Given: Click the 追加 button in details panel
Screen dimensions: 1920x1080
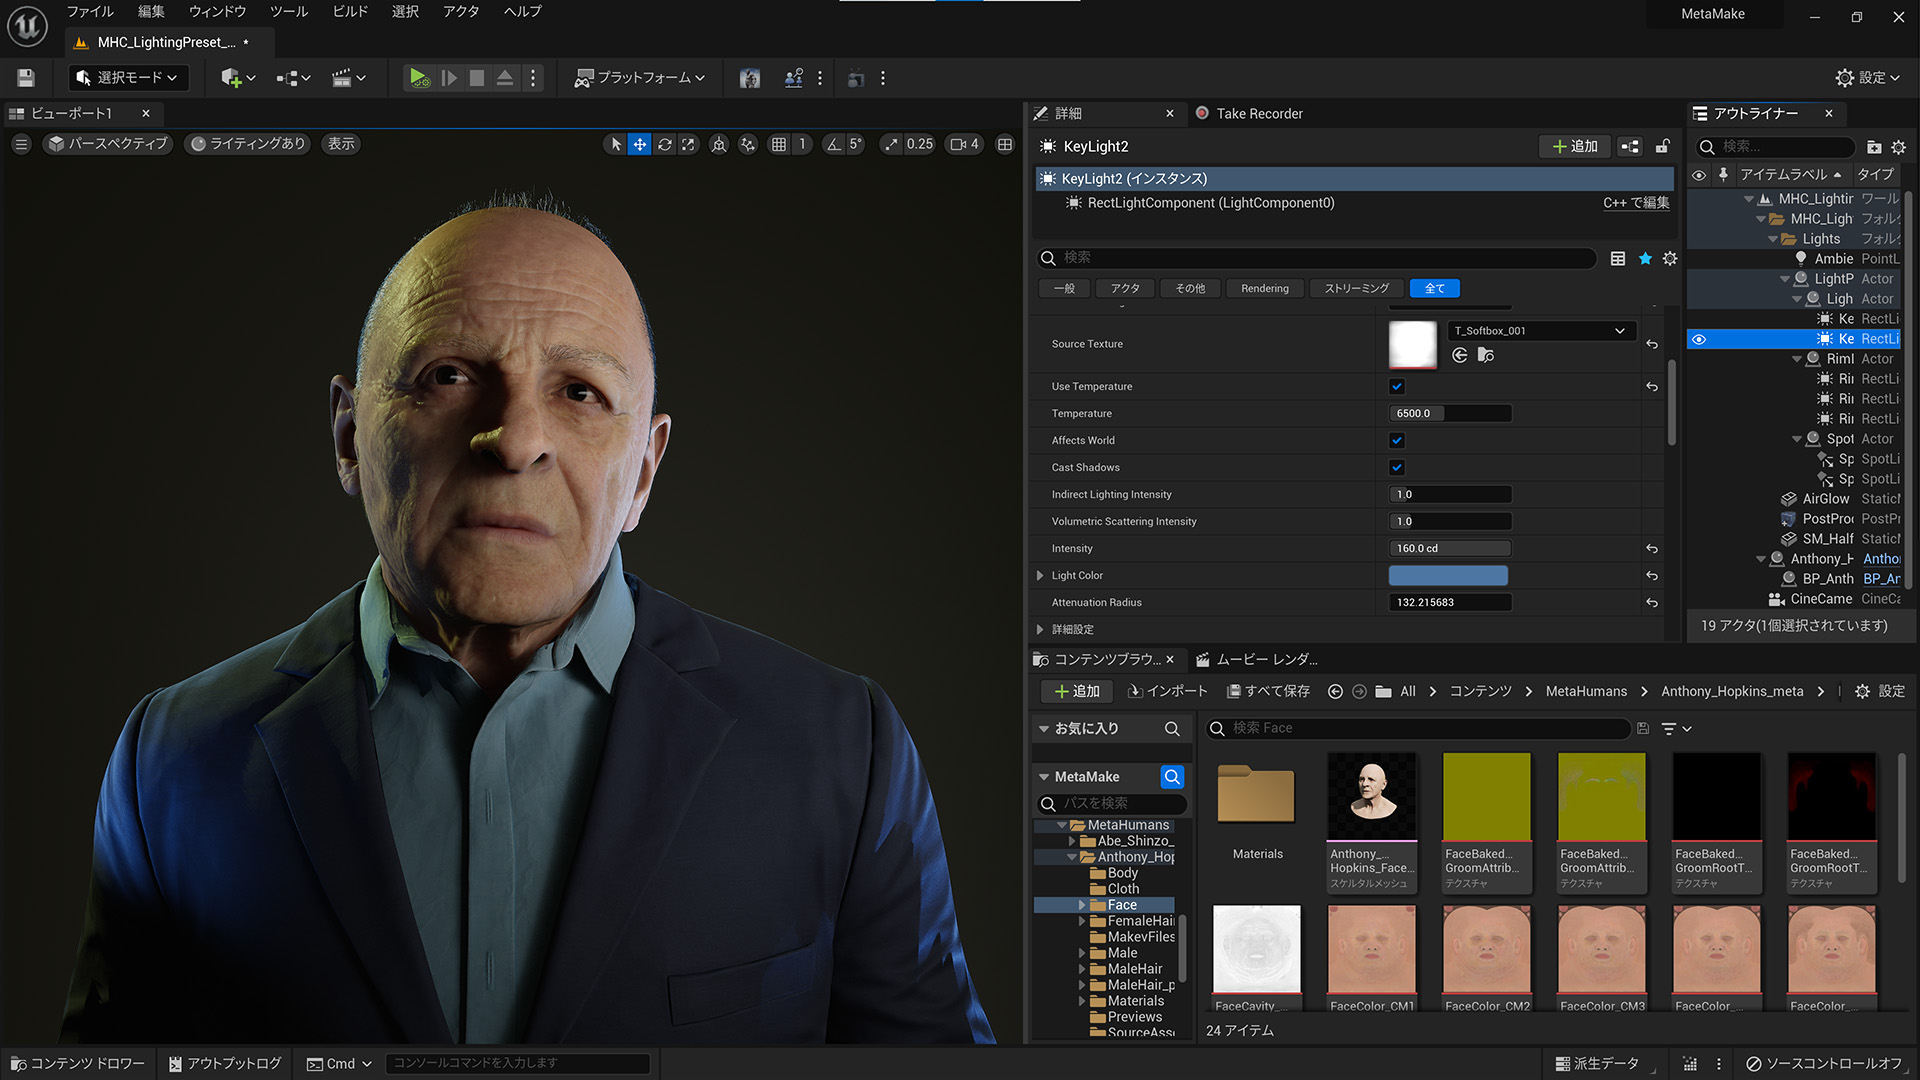Looking at the screenshot, I should (1574, 146).
